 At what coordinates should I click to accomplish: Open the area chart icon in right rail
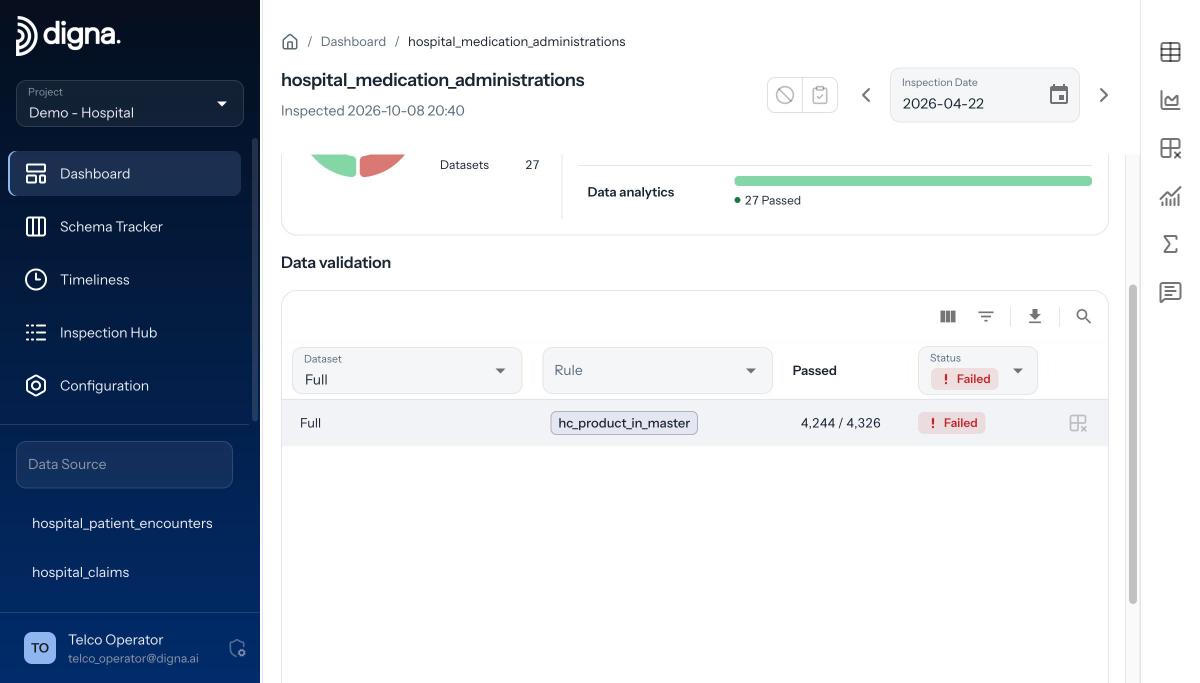(1170, 100)
